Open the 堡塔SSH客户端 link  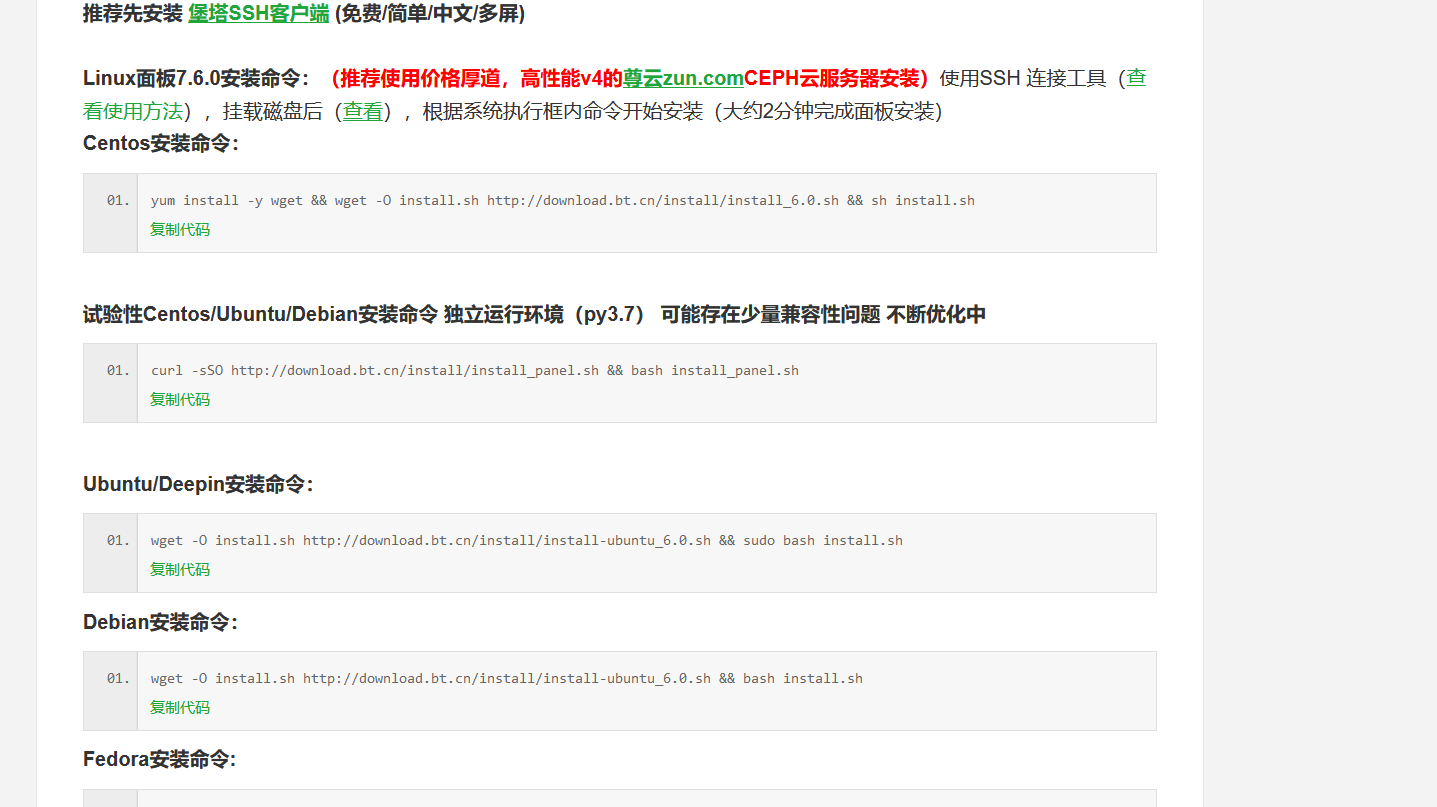[x=258, y=14]
